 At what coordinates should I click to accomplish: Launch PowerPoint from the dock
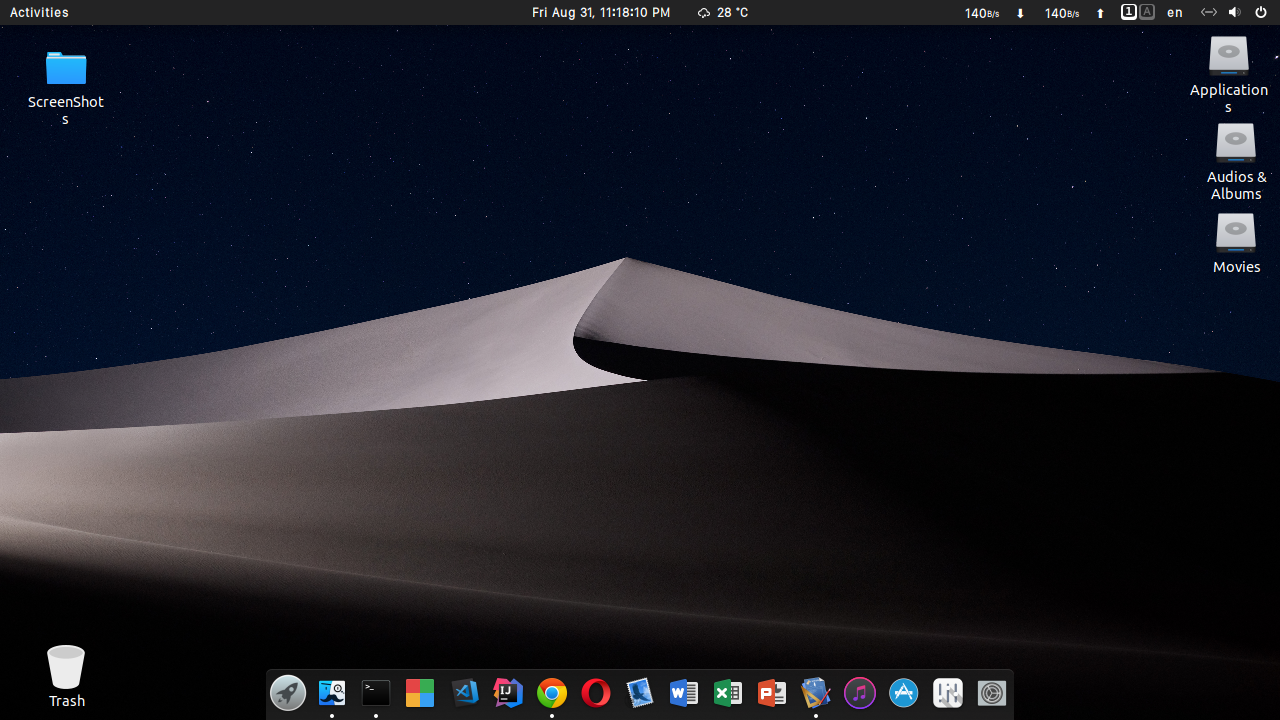772,692
